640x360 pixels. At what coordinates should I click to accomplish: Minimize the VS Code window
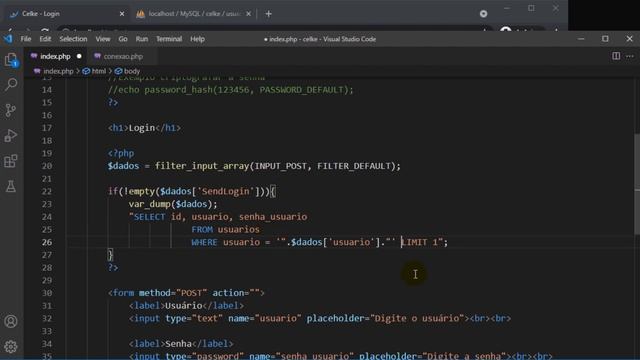click(581, 39)
